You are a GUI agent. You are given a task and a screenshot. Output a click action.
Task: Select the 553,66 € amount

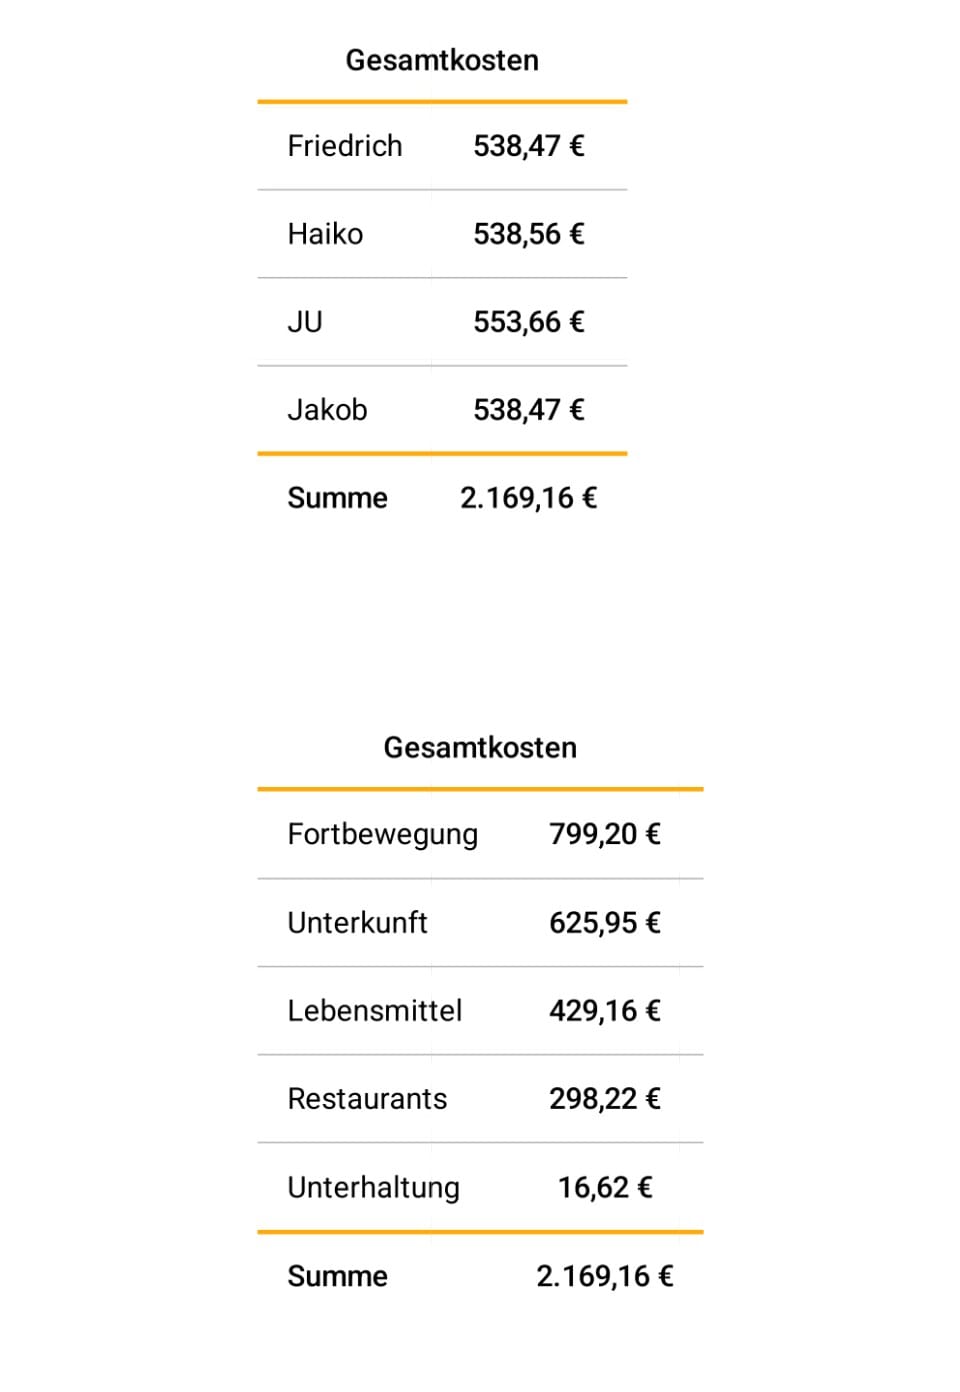(528, 322)
